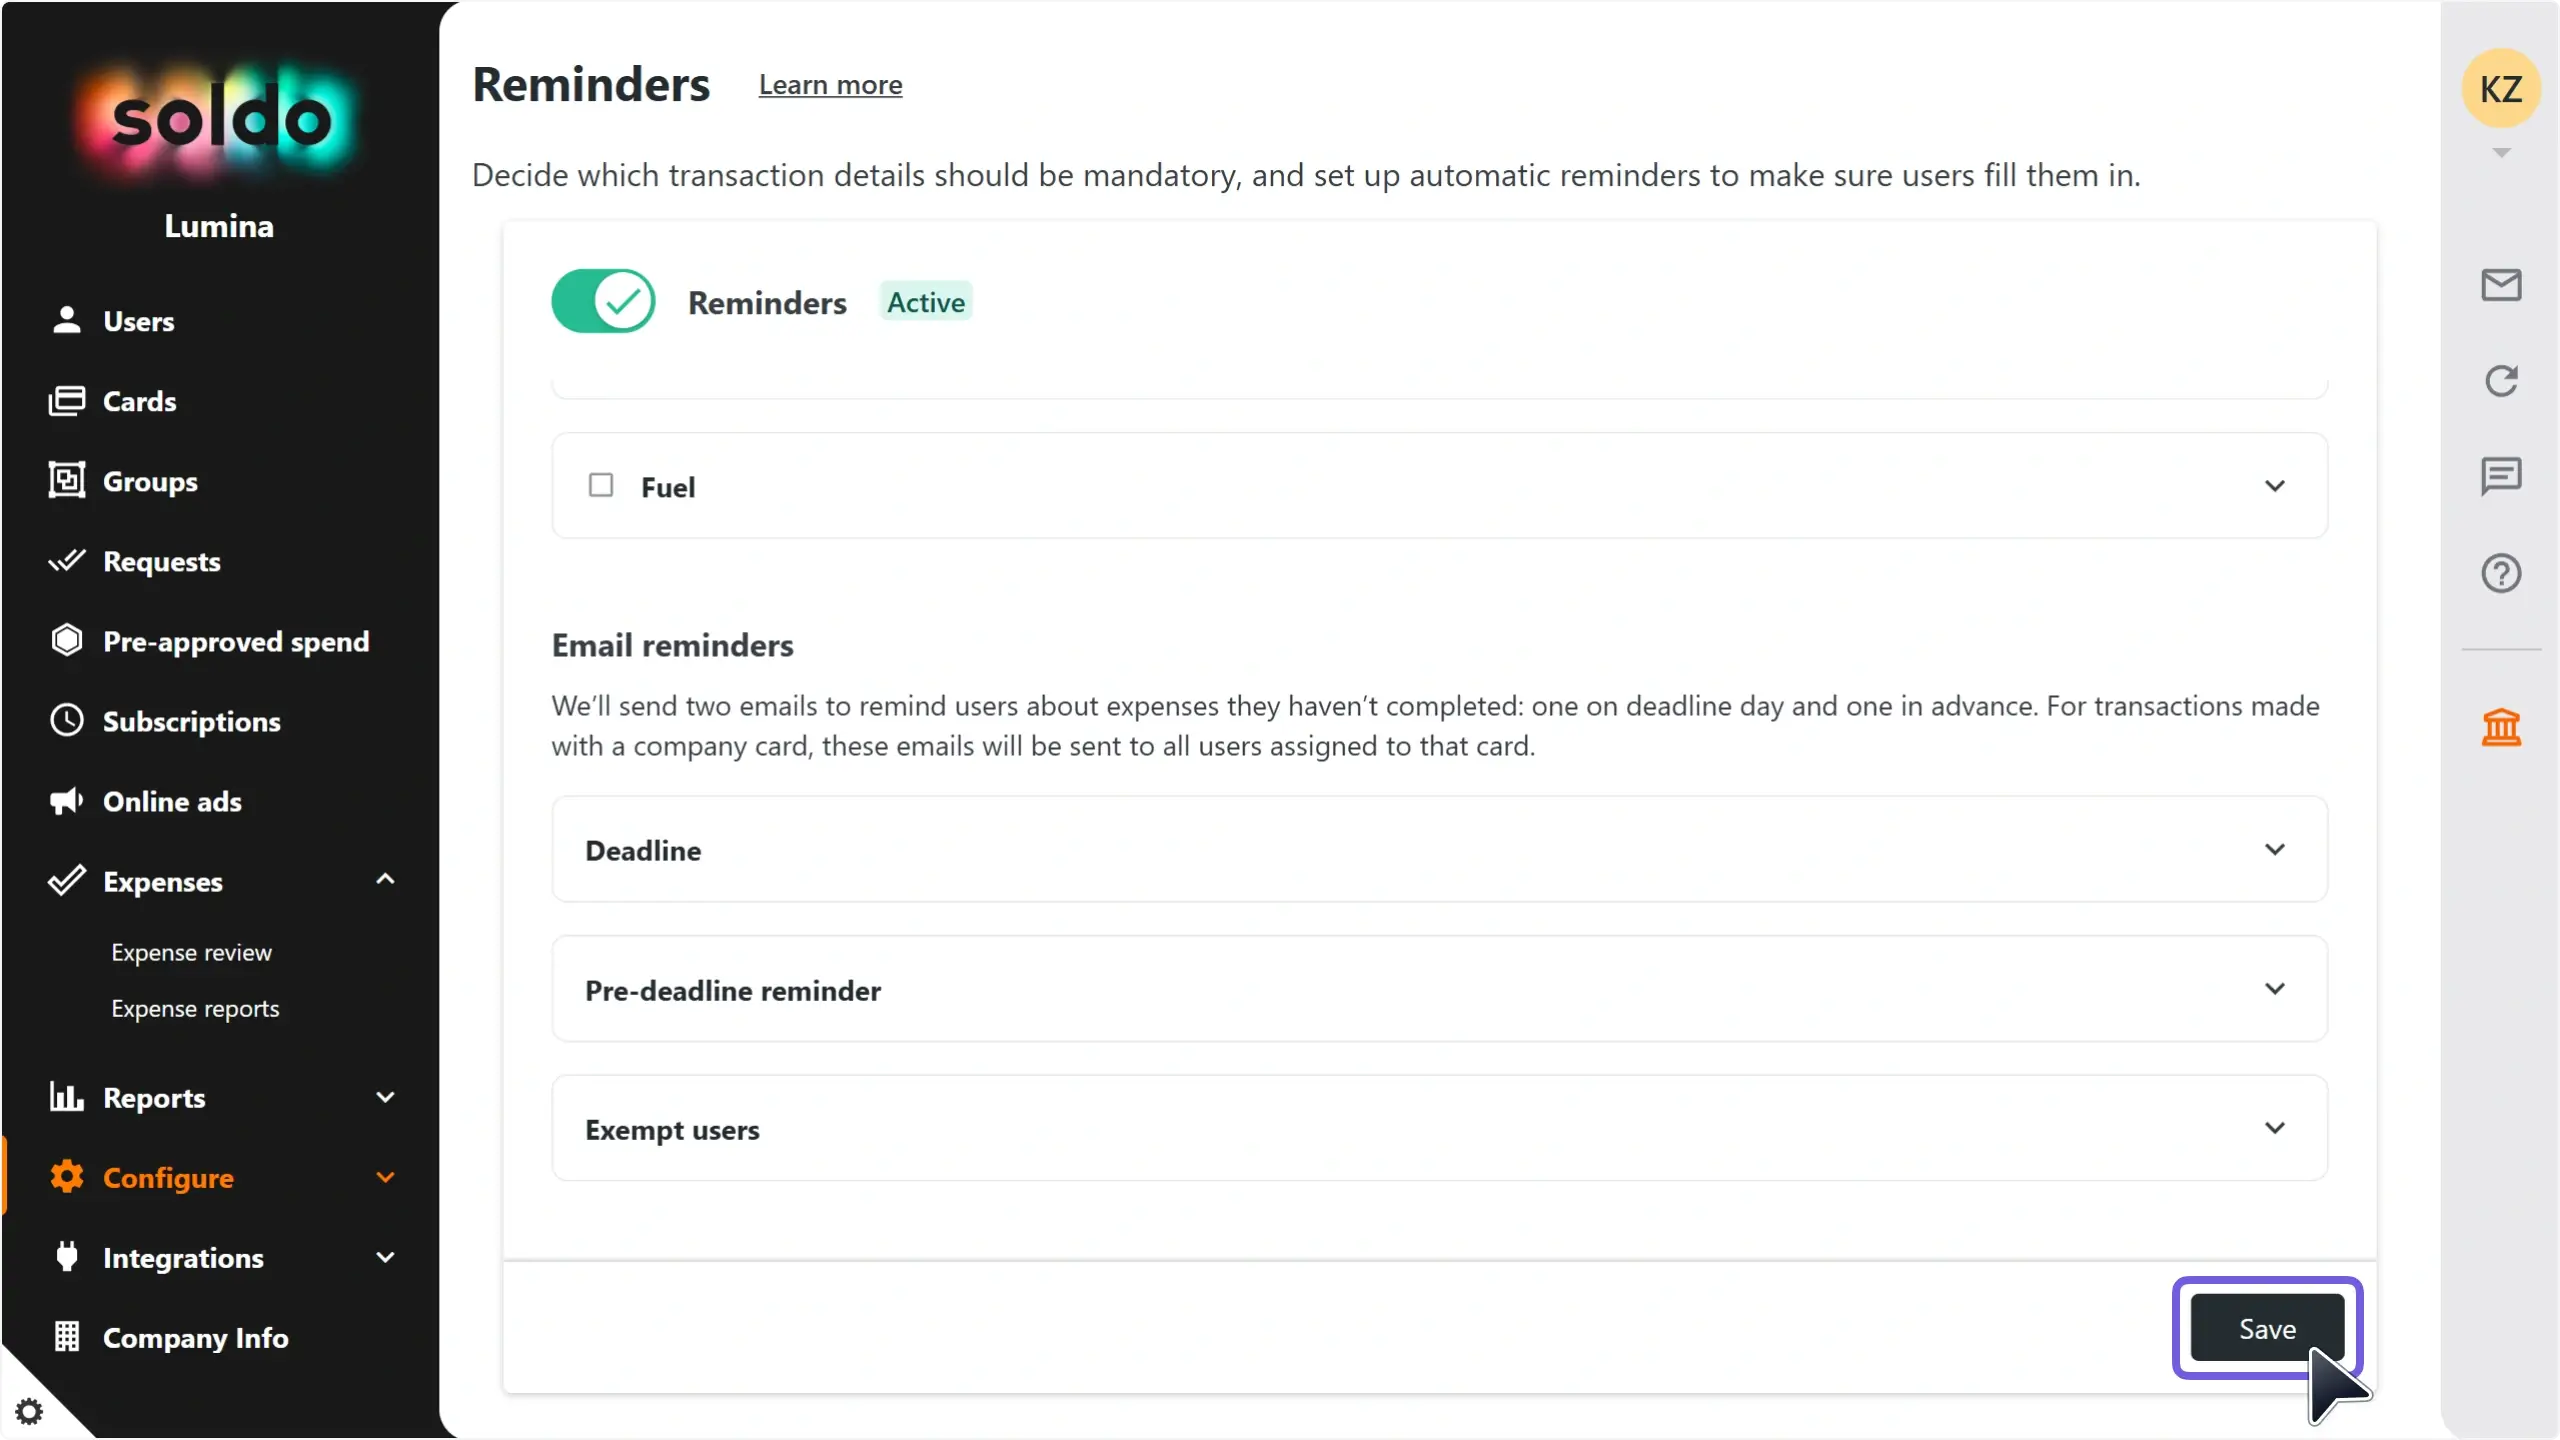Collapse the Expenses menu chevron
Image resolution: width=2560 pixels, height=1440 pixels.
coord(385,880)
